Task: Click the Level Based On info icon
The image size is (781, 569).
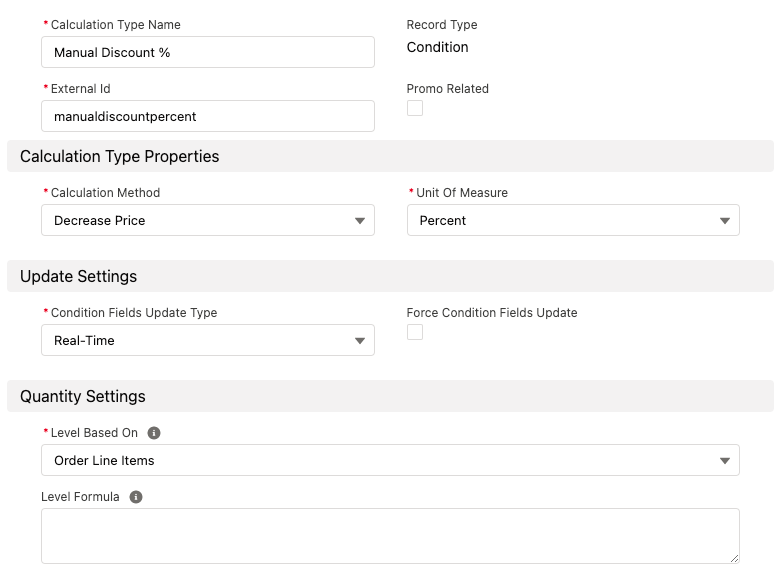Action: click(154, 433)
